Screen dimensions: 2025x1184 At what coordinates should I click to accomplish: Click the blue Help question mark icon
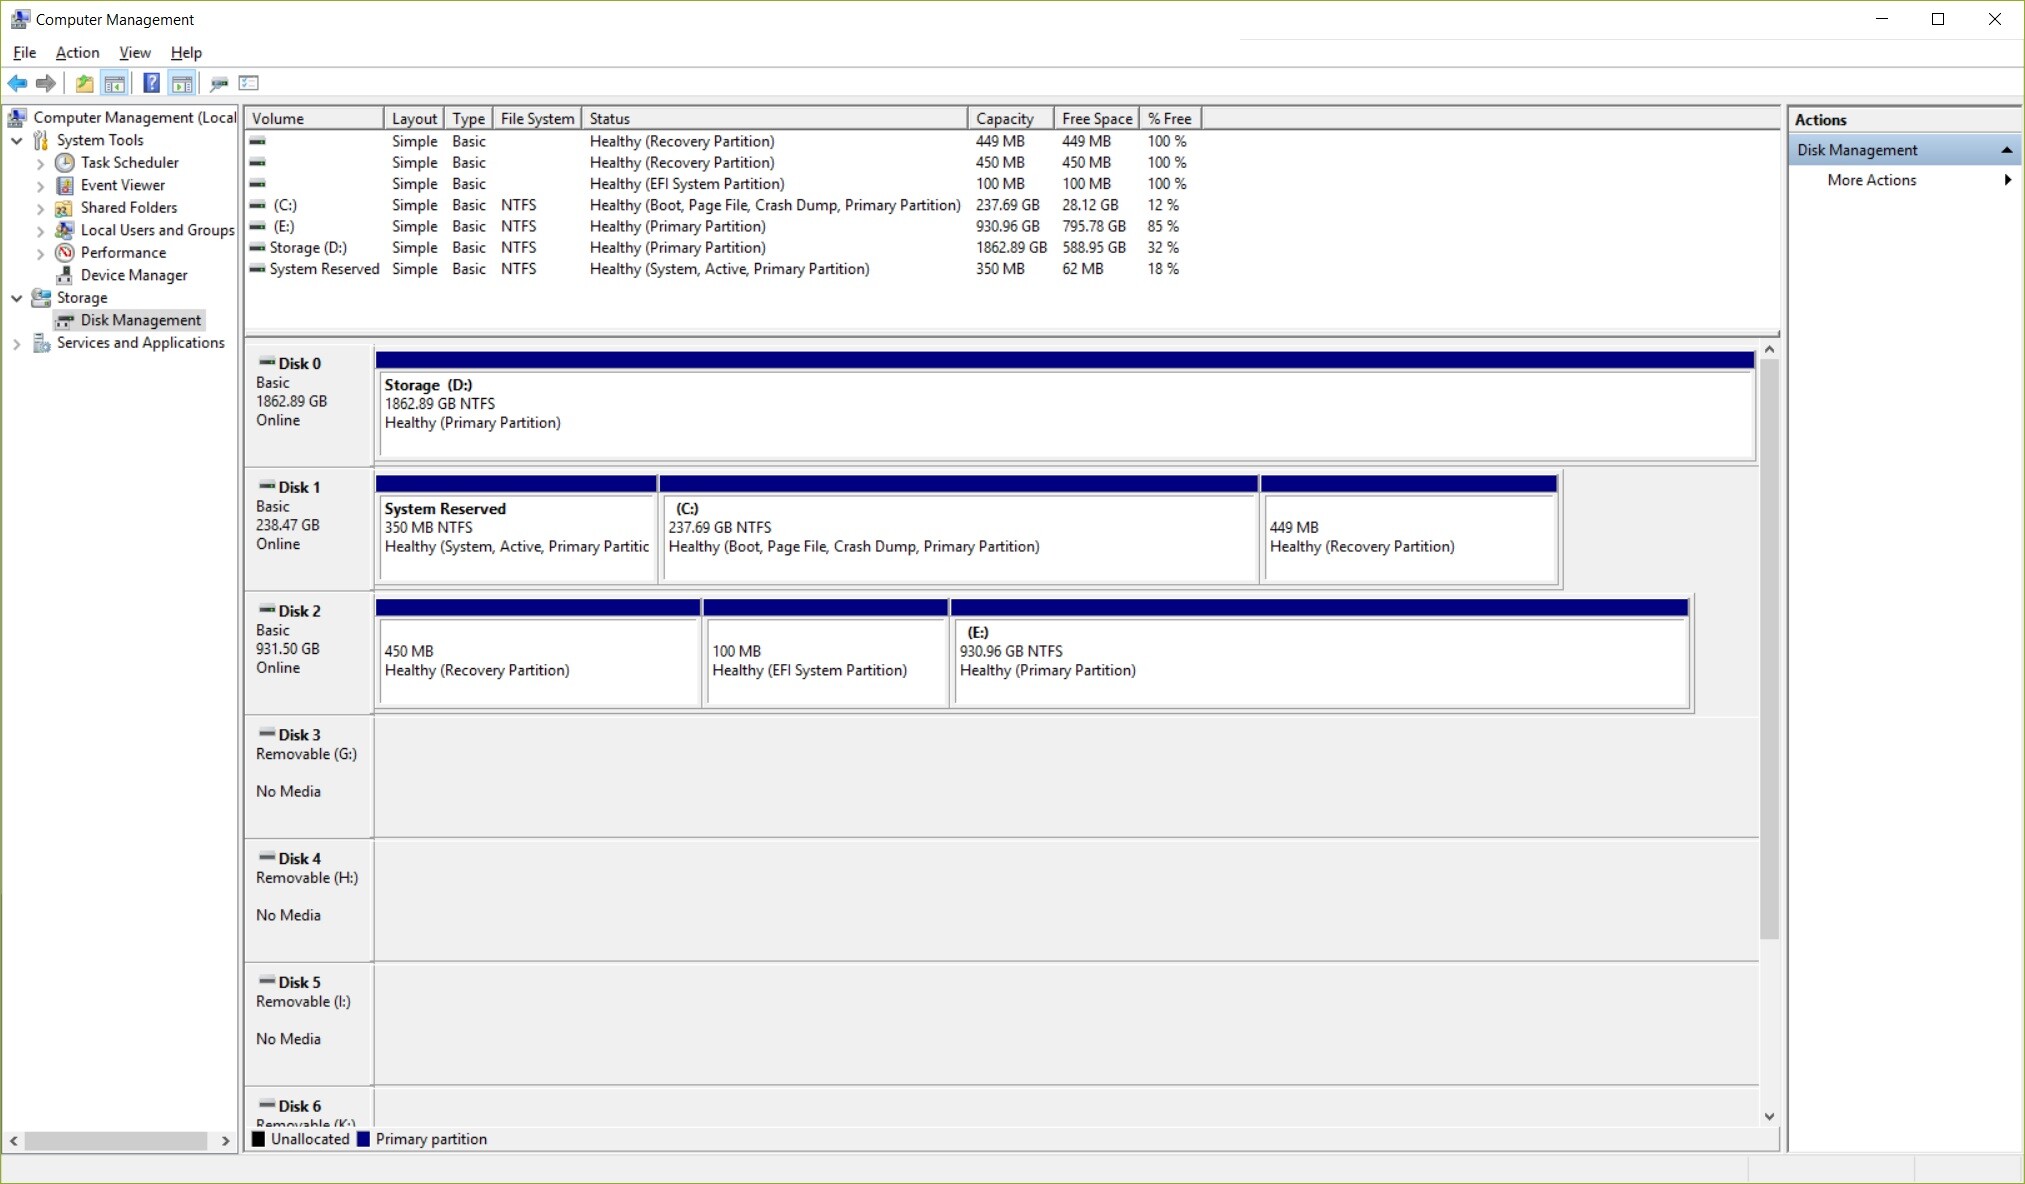[151, 83]
